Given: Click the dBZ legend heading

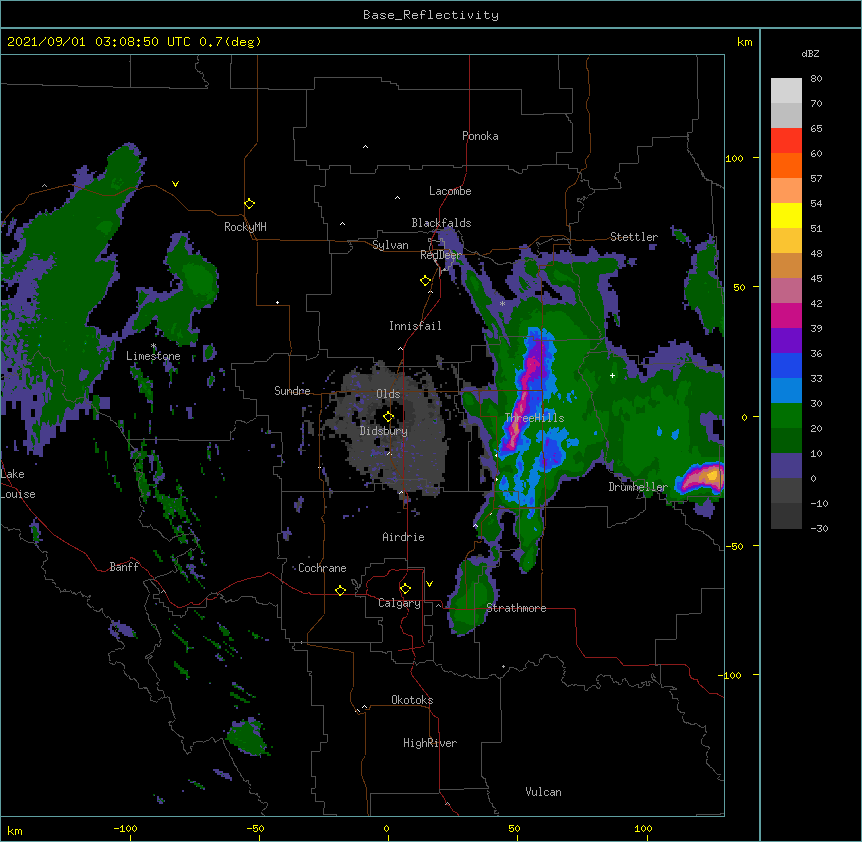Looking at the screenshot, I should 810,53.
